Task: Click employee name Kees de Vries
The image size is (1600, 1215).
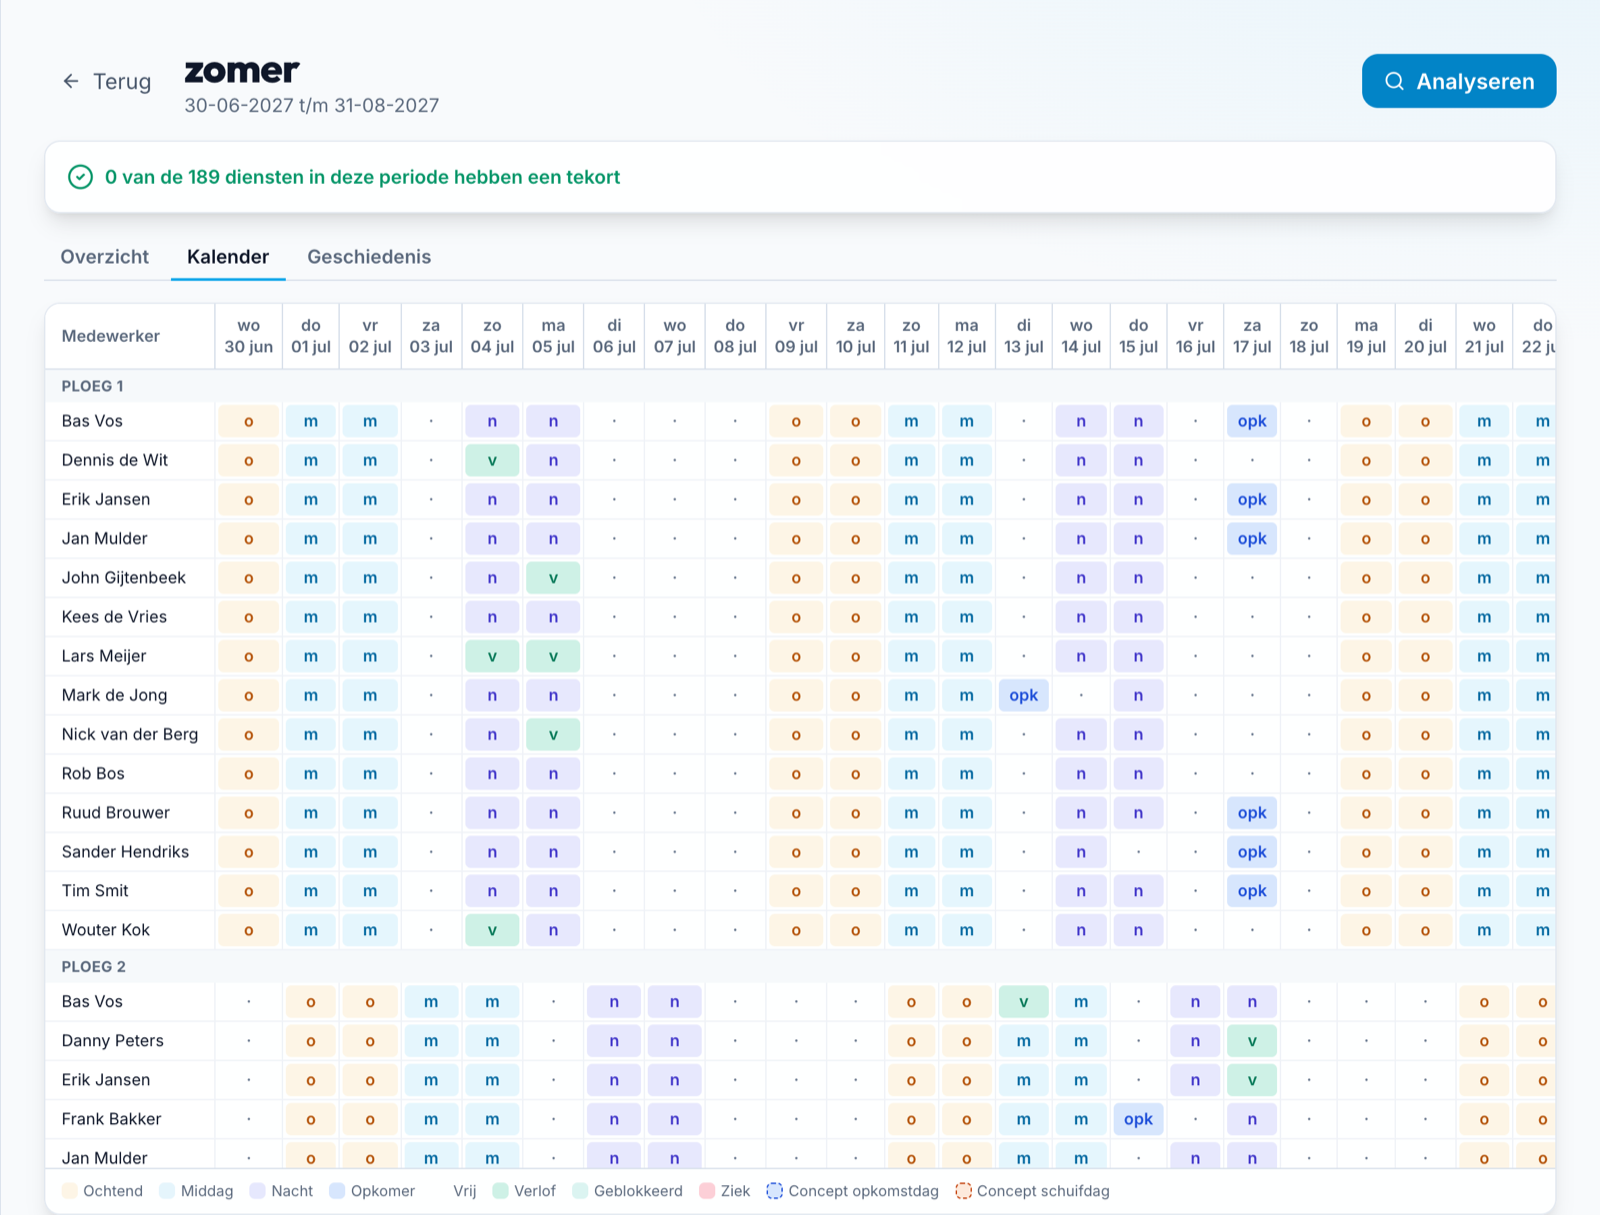Action: tap(114, 617)
